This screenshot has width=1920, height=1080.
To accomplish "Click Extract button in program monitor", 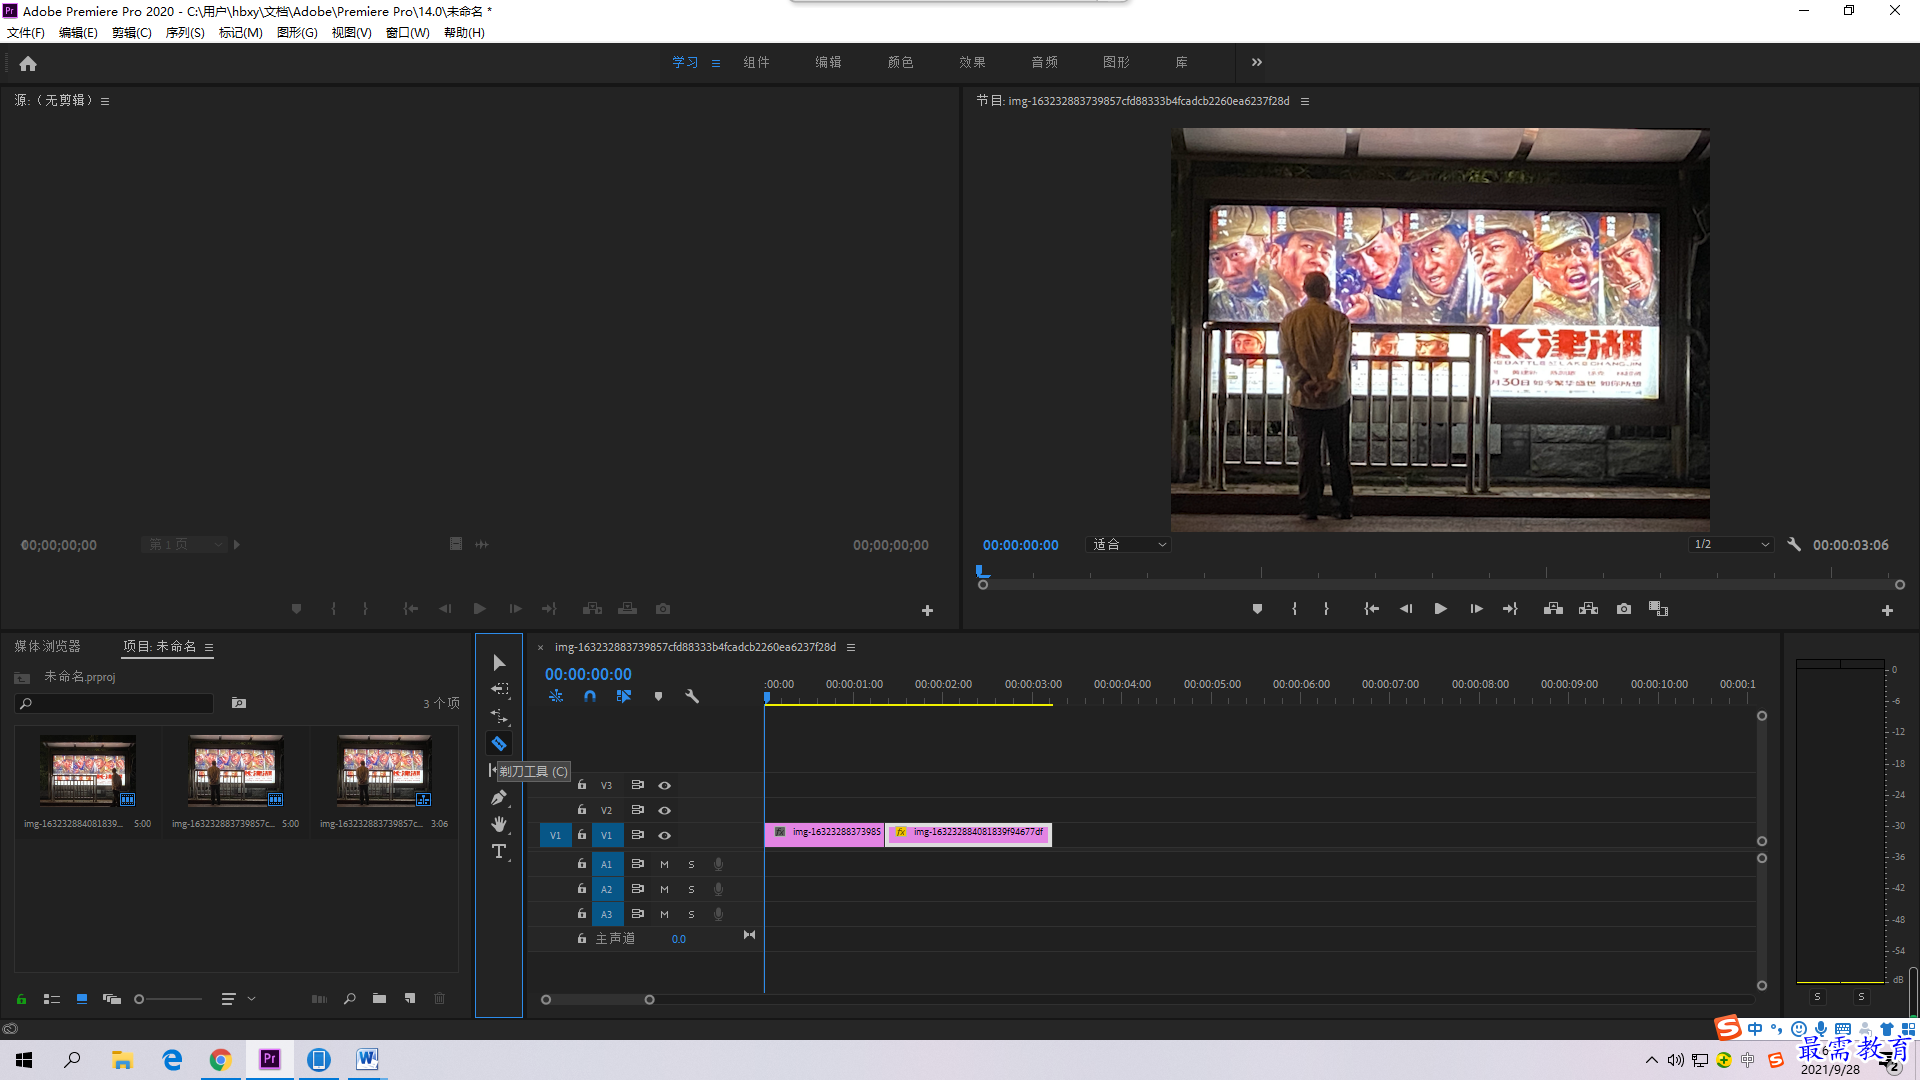I will coord(1588,609).
